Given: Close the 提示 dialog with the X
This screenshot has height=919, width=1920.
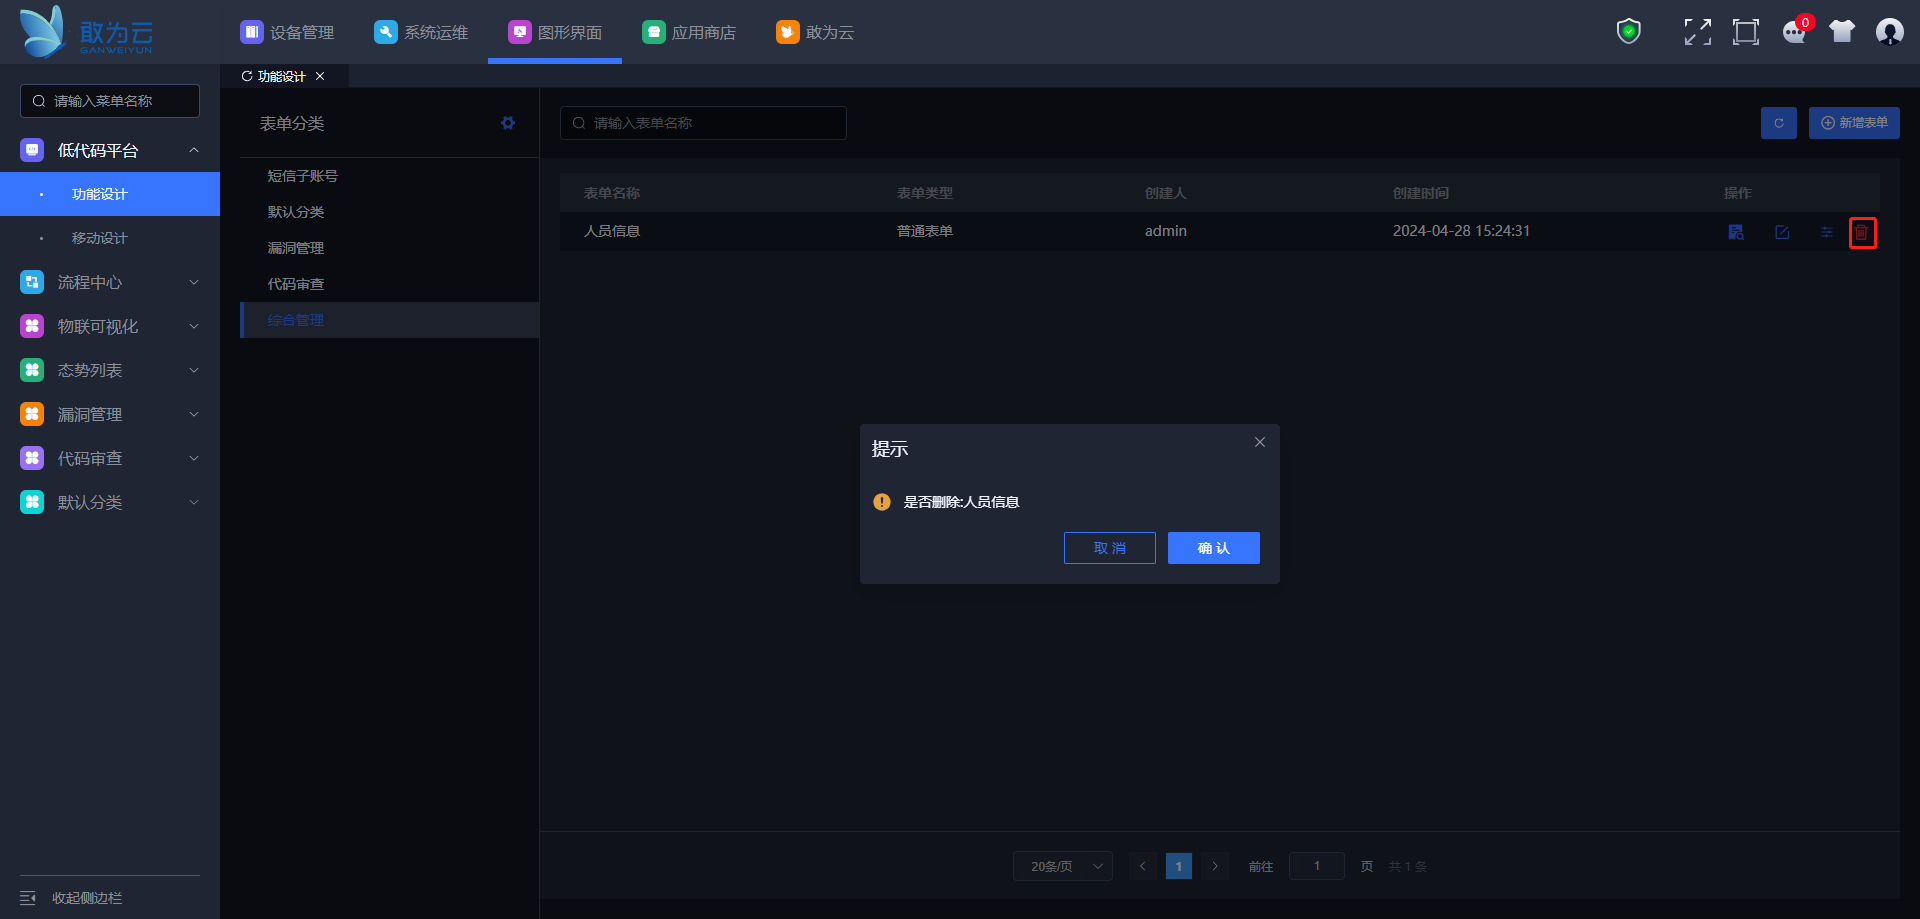Looking at the screenshot, I should click(x=1259, y=442).
